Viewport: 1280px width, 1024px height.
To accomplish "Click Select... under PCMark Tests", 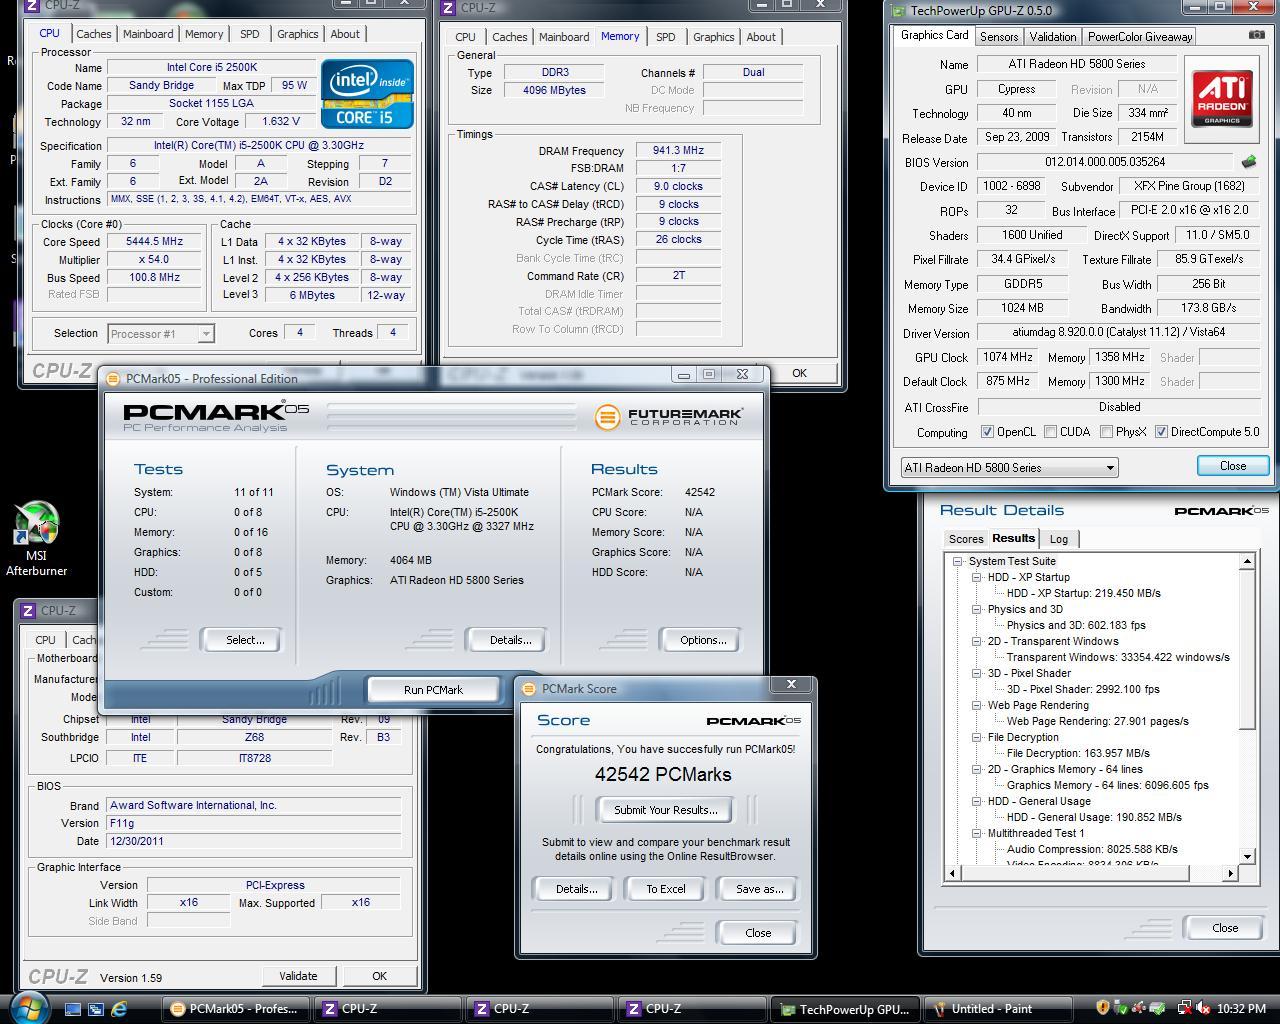I will 245,640.
